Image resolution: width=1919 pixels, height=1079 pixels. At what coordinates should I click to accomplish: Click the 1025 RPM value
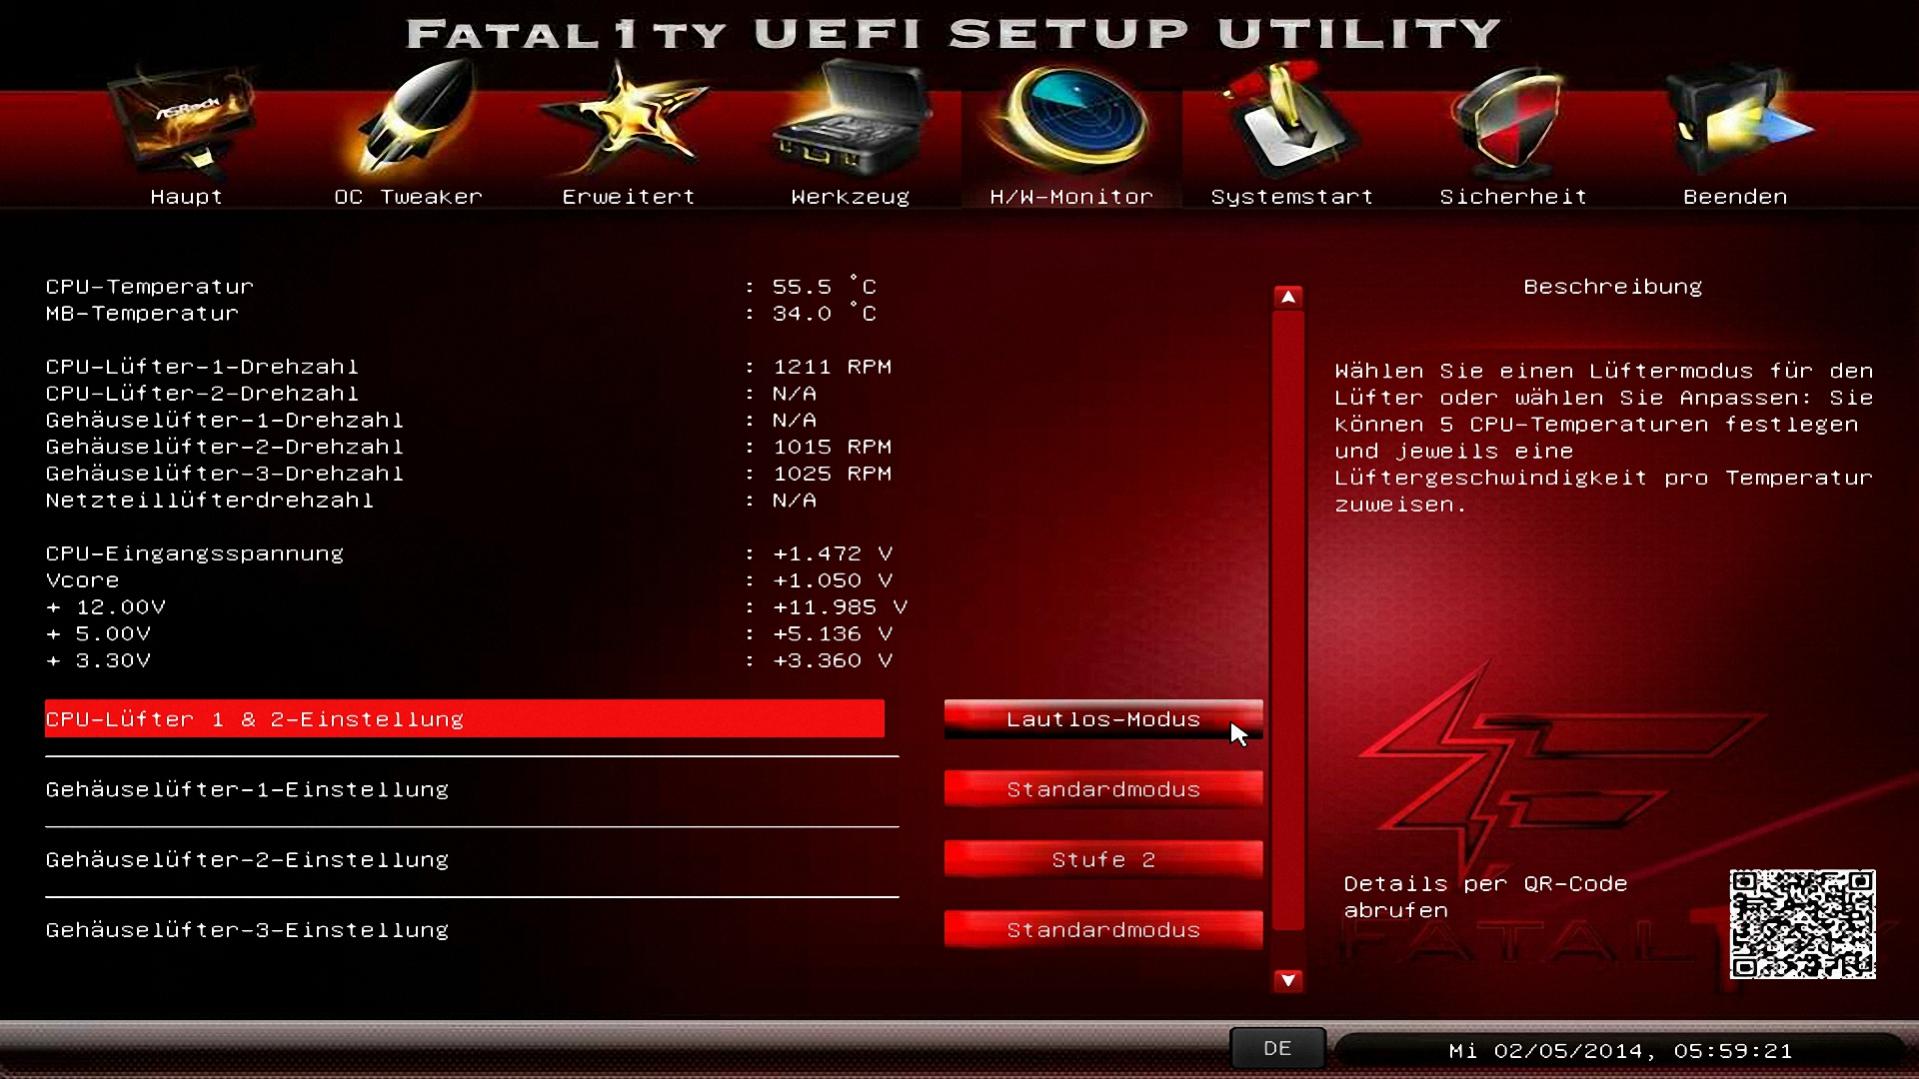(832, 473)
